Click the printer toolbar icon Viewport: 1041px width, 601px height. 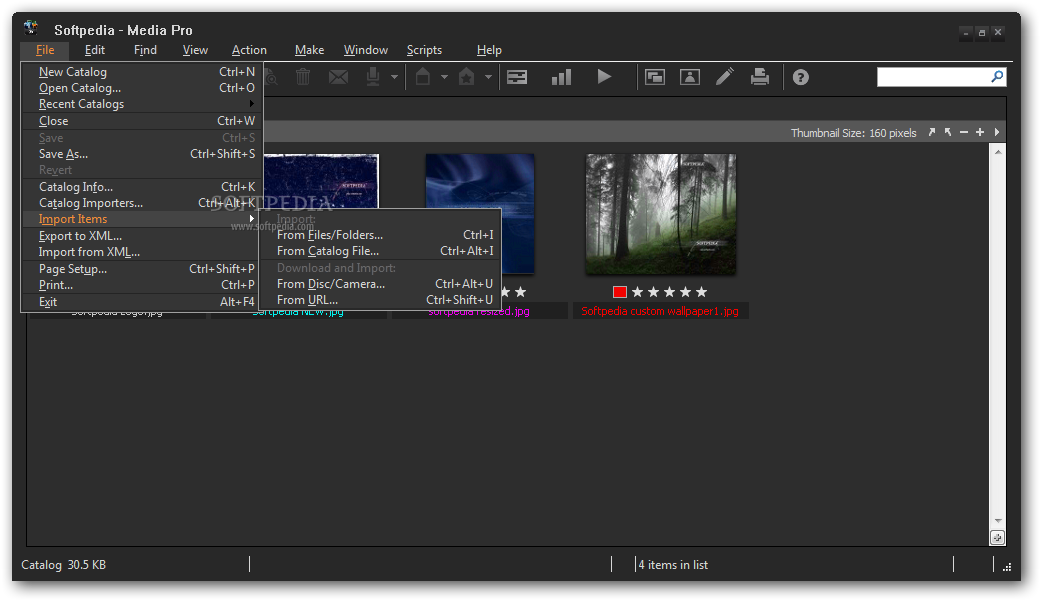click(760, 77)
